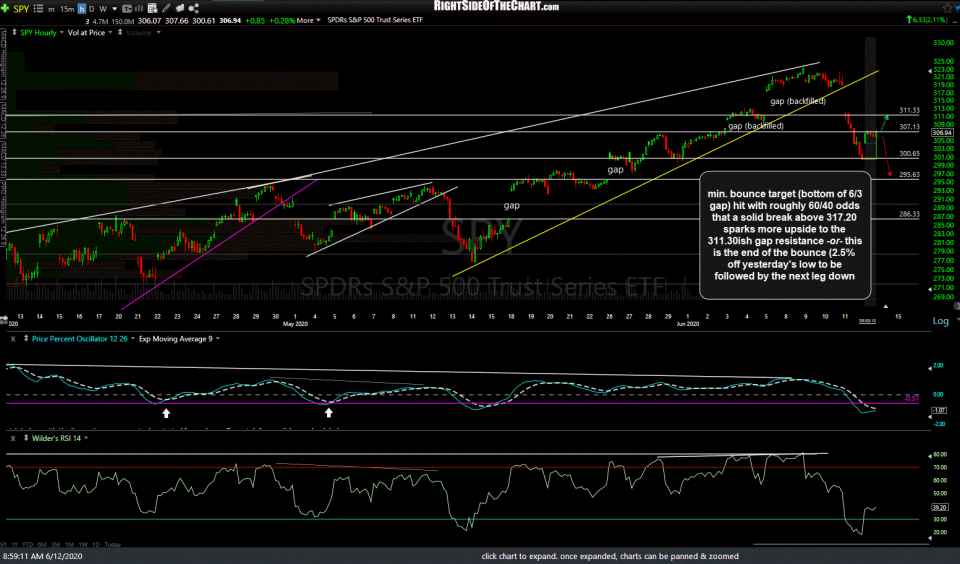Click the SPY ticker symbol field

tap(21, 9)
